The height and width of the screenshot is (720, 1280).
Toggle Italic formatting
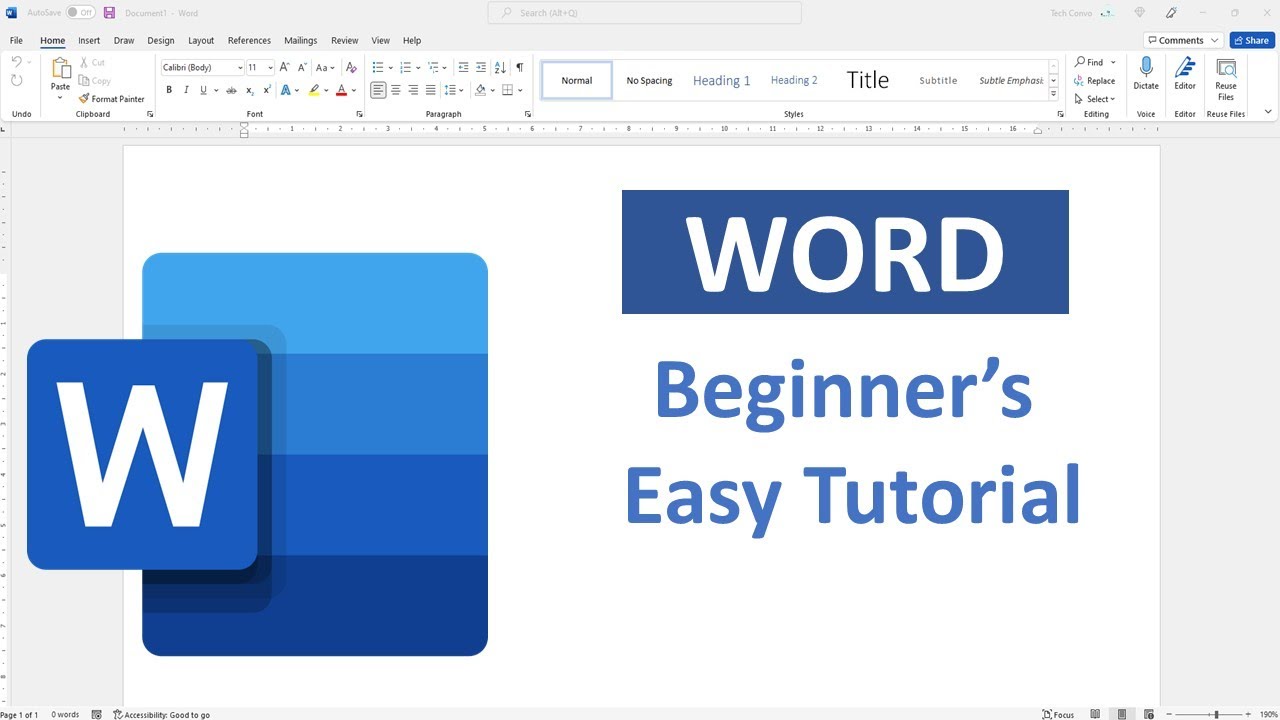pos(186,90)
